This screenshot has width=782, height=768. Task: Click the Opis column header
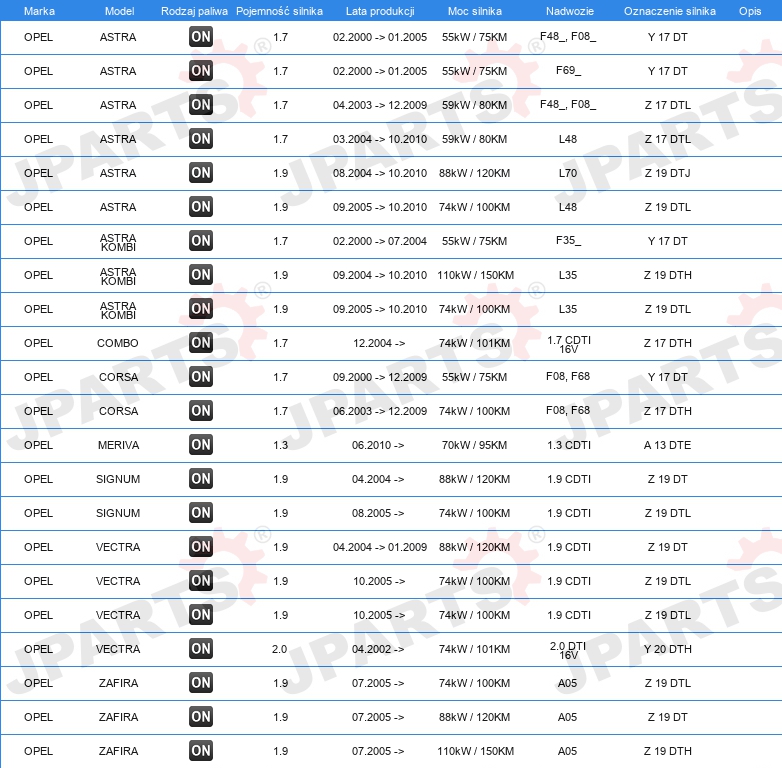click(750, 11)
